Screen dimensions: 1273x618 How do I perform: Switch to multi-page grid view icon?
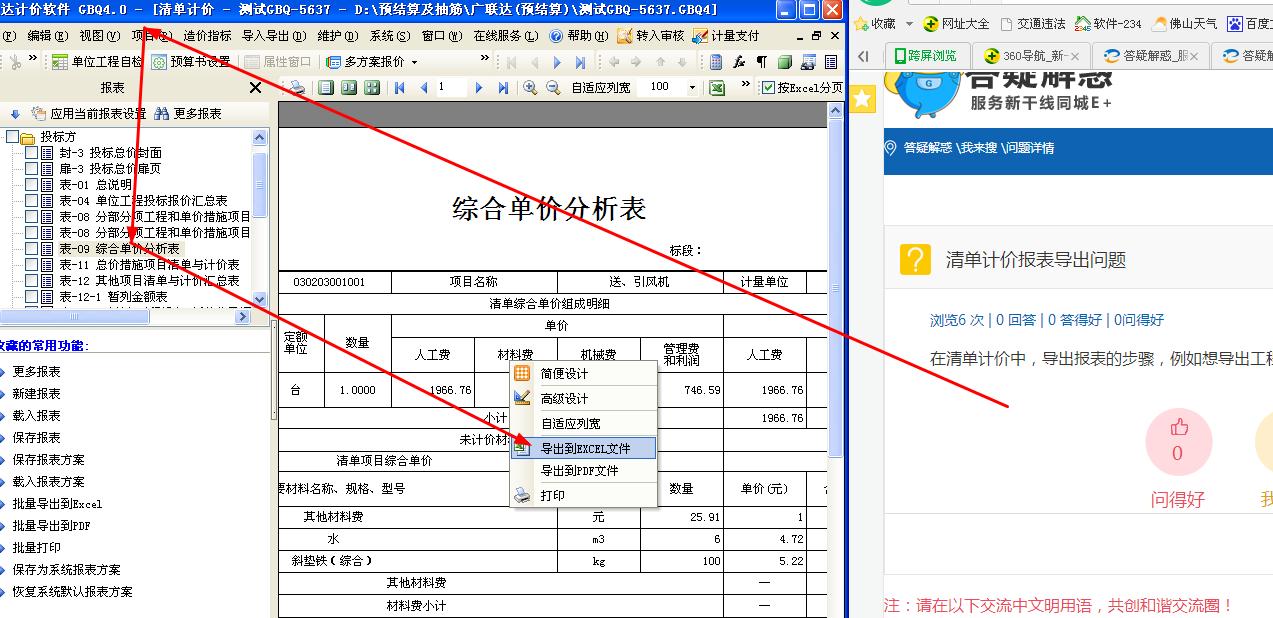pos(372,88)
